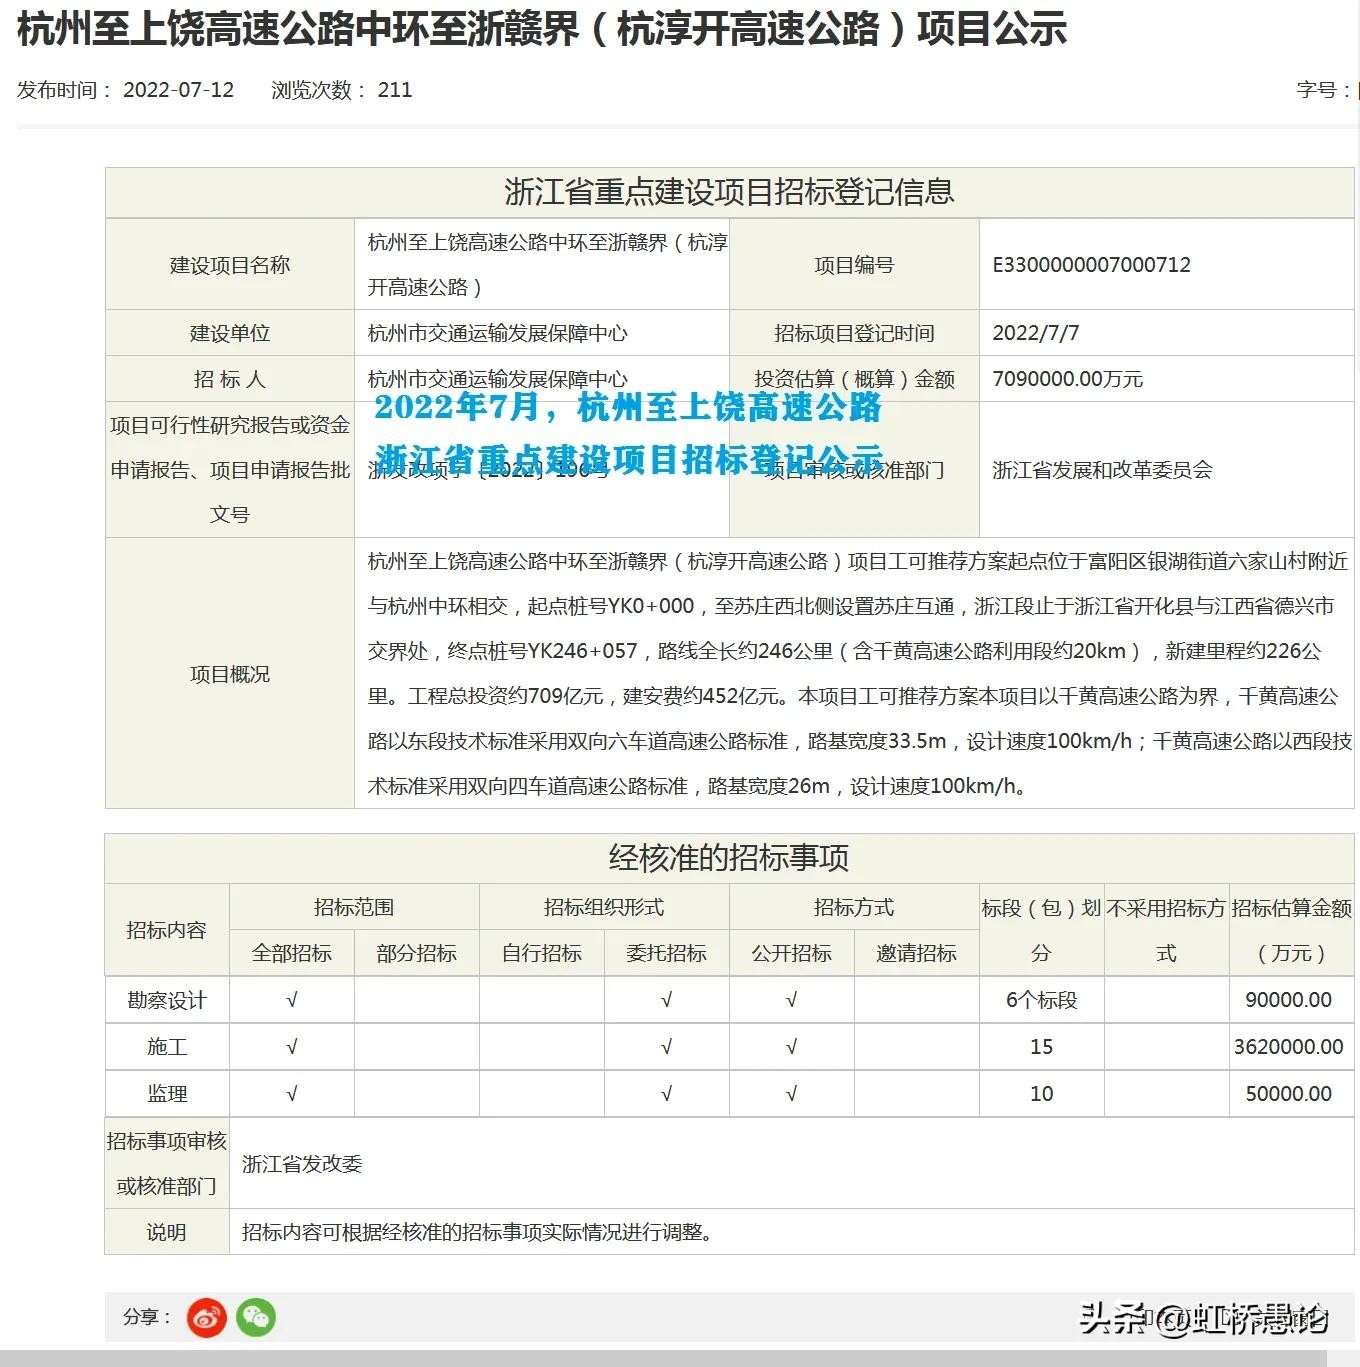The width and height of the screenshot is (1360, 1367).
Task: Select note 招标内容可根据经核准的招标事项实际情况进行调整
Action: tap(477, 1232)
